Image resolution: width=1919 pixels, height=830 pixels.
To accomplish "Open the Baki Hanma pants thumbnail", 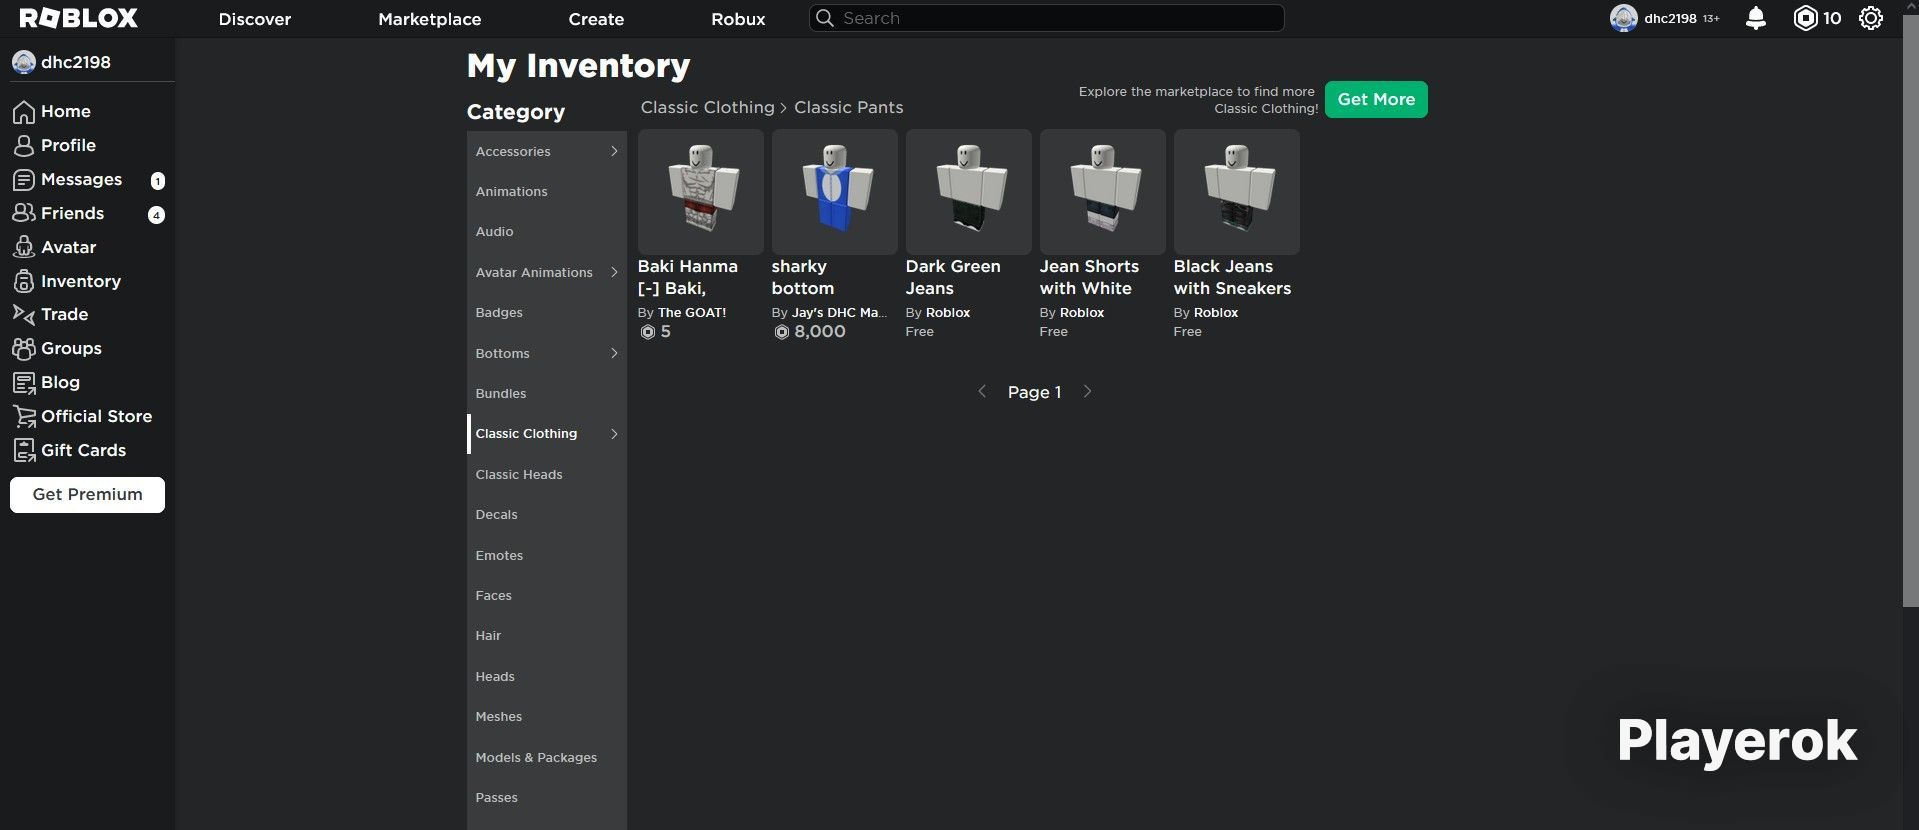I will (x=701, y=191).
